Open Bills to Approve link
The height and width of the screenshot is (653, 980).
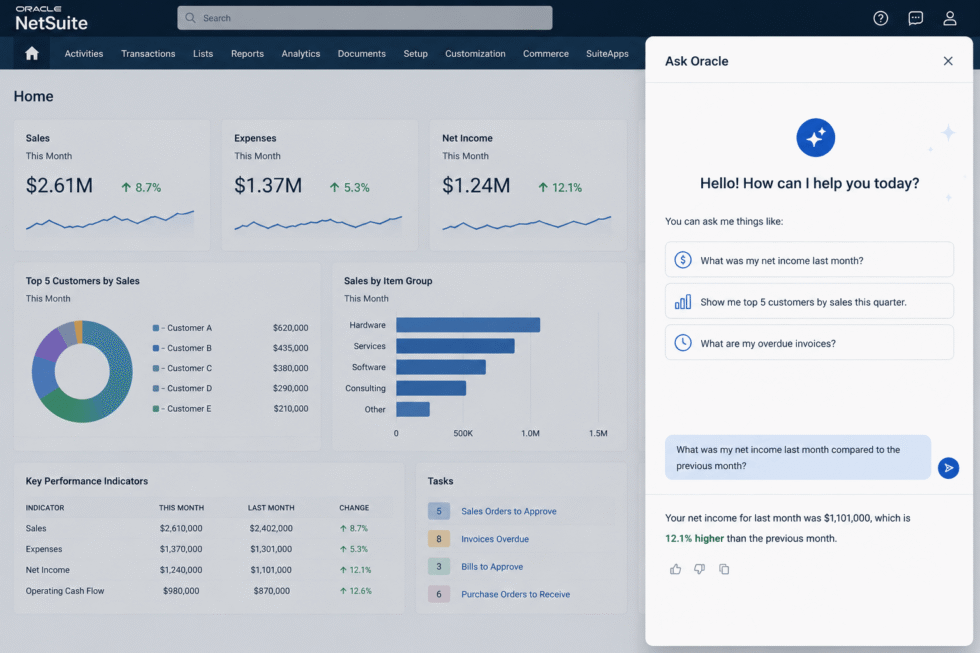click(492, 567)
